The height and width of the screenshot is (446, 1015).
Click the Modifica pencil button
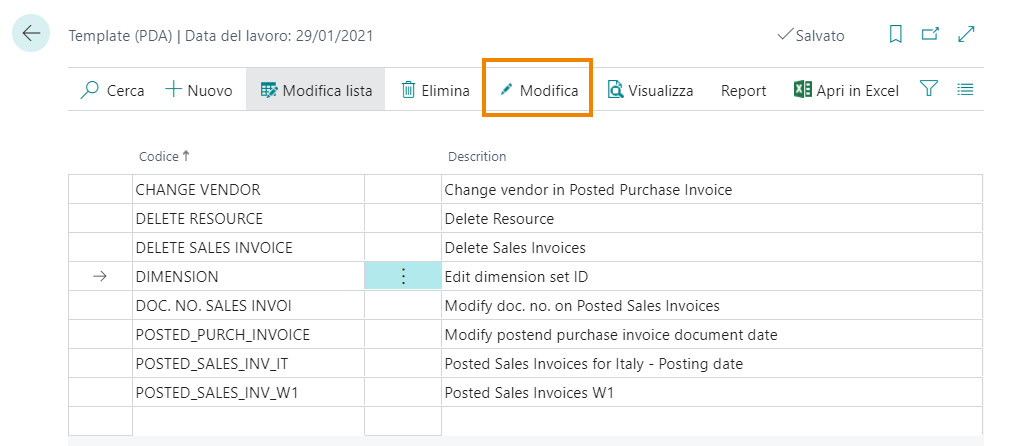coord(538,90)
